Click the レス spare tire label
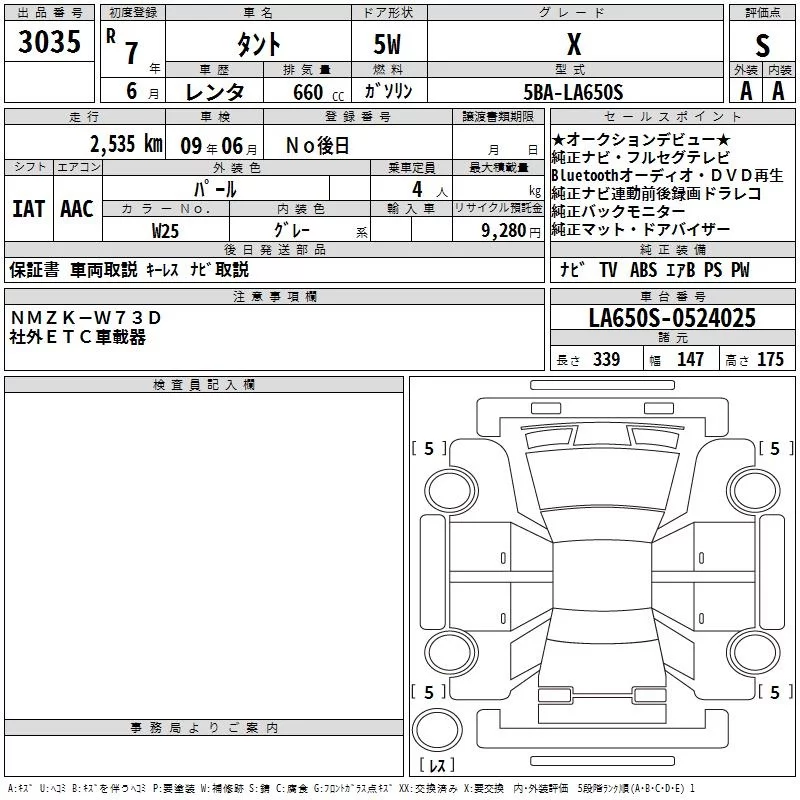The width and height of the screenshot is (800, 800). [437, 765]
